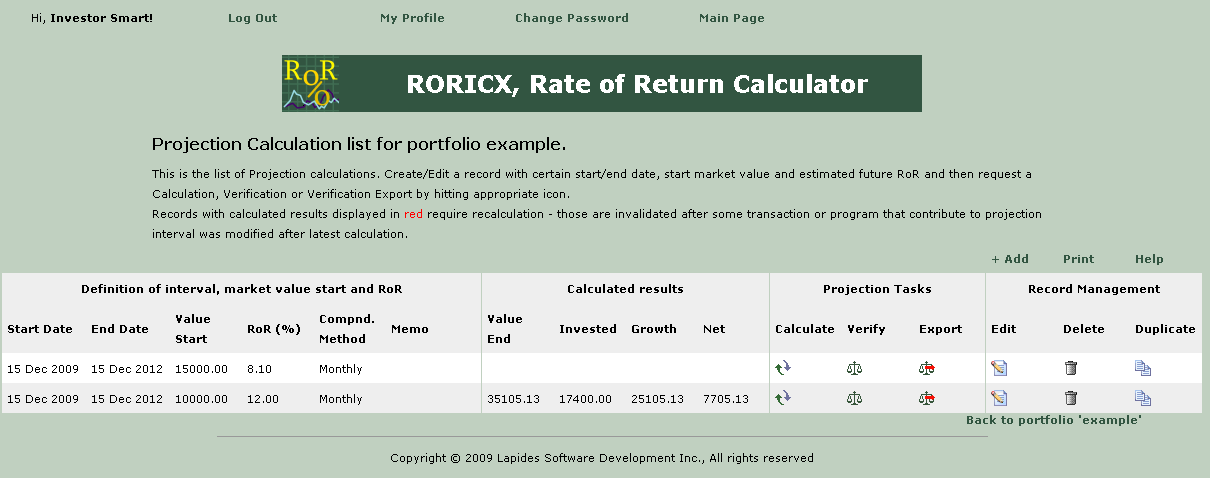Click the Print link
Viewport: 1210px width, 478px height.
(1078, 259)
